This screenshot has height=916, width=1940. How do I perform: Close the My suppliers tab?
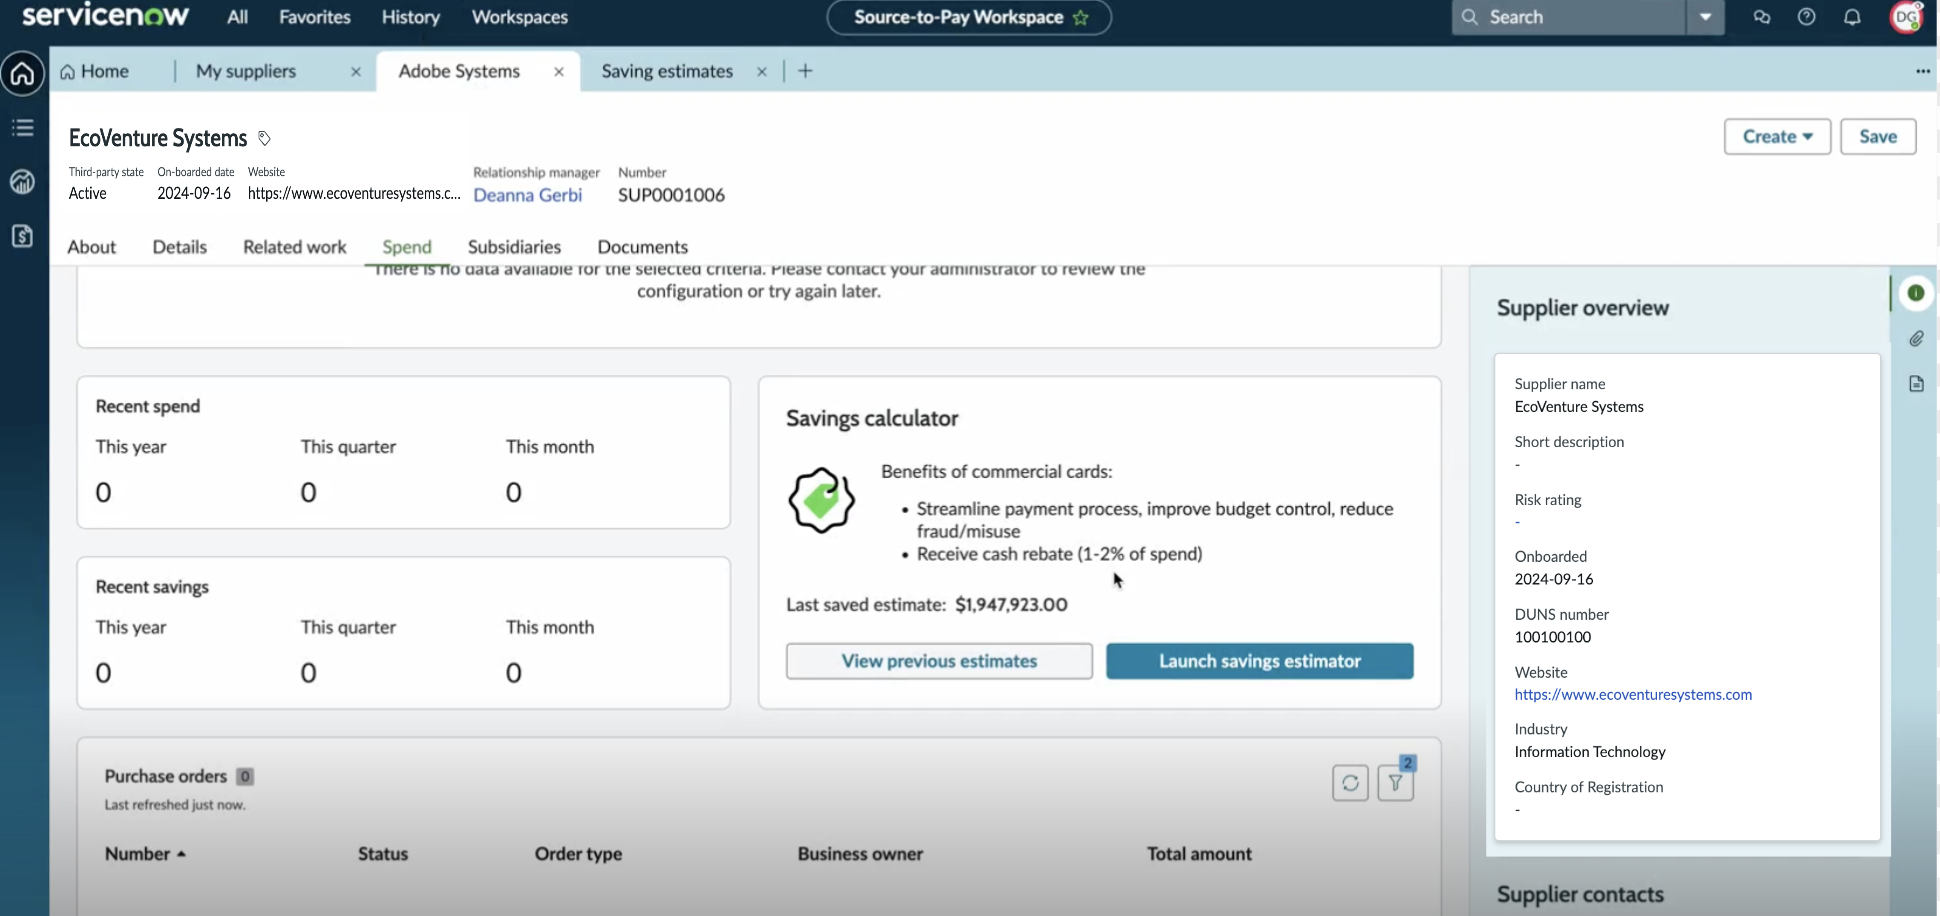356,72
